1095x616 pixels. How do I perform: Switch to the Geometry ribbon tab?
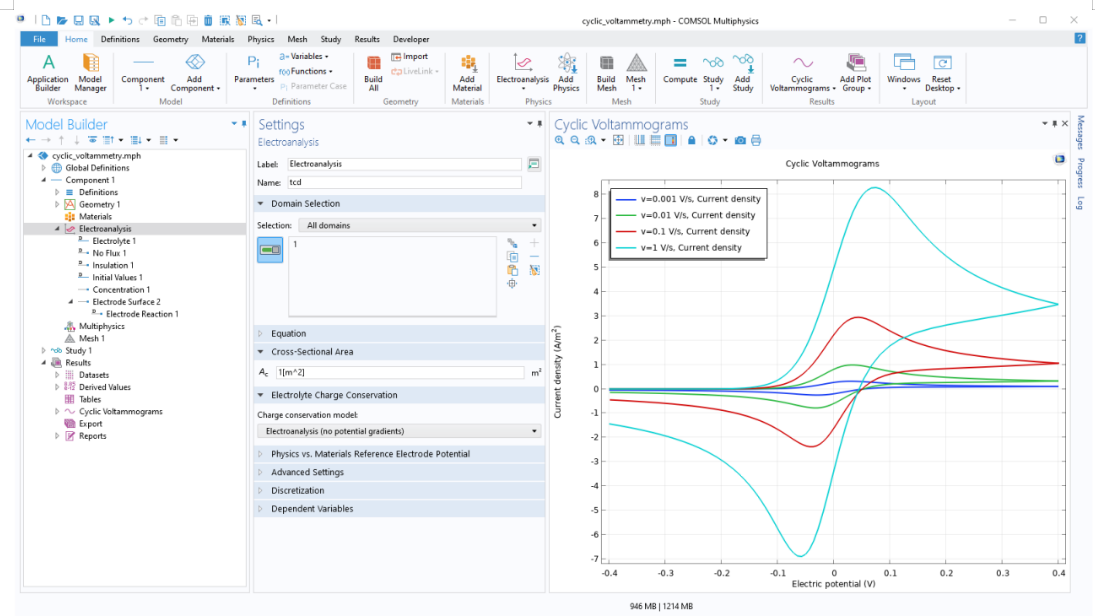170,39
